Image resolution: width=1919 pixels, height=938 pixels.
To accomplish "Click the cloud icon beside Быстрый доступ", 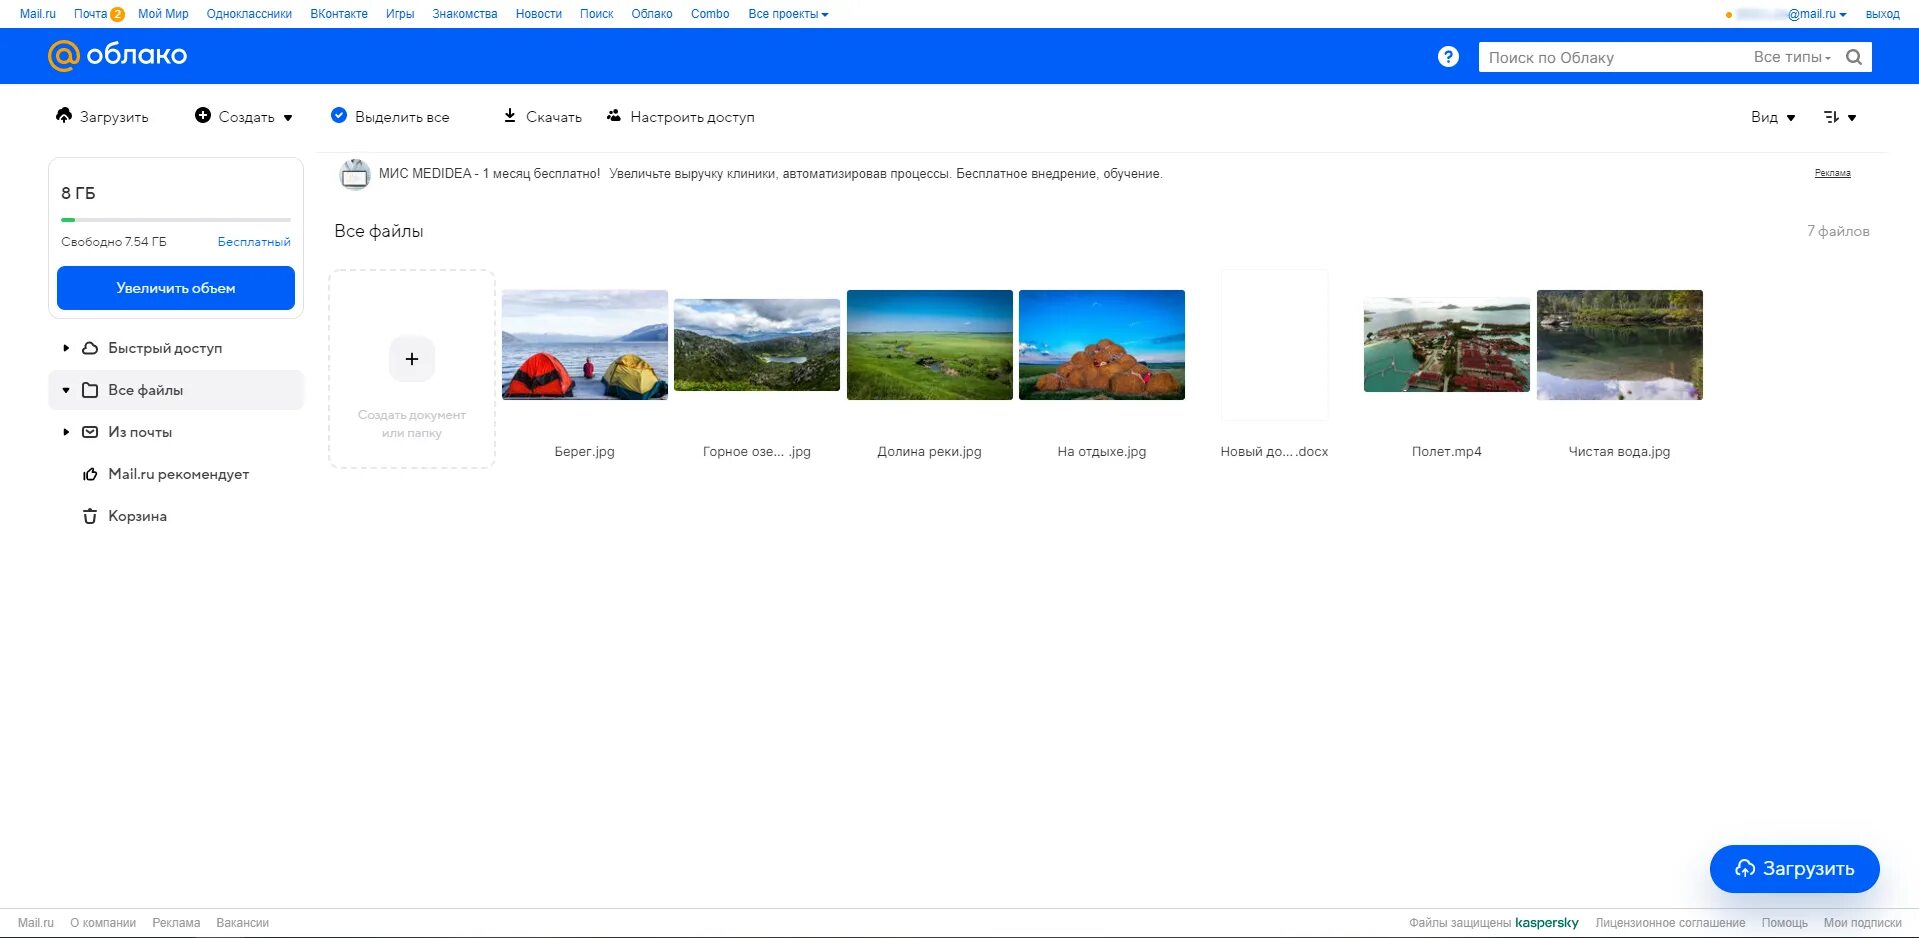I will (90, 348).
